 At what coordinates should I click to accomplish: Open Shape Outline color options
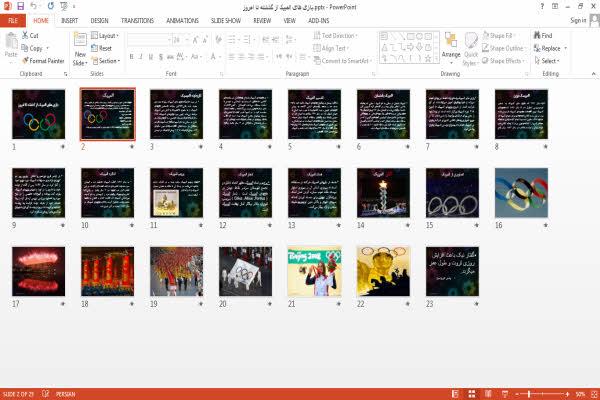point(504,48)
